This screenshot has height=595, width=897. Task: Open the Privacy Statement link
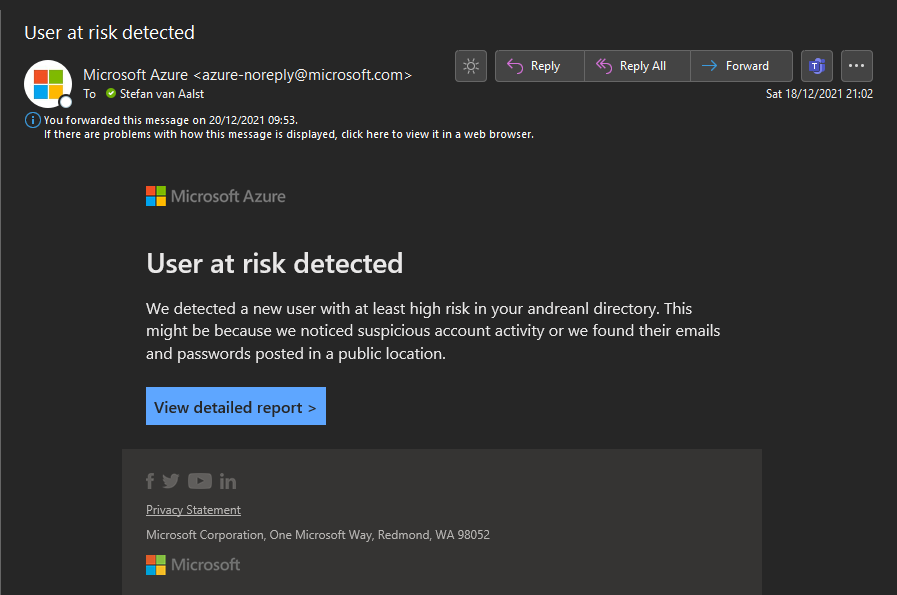click(193, 510)
